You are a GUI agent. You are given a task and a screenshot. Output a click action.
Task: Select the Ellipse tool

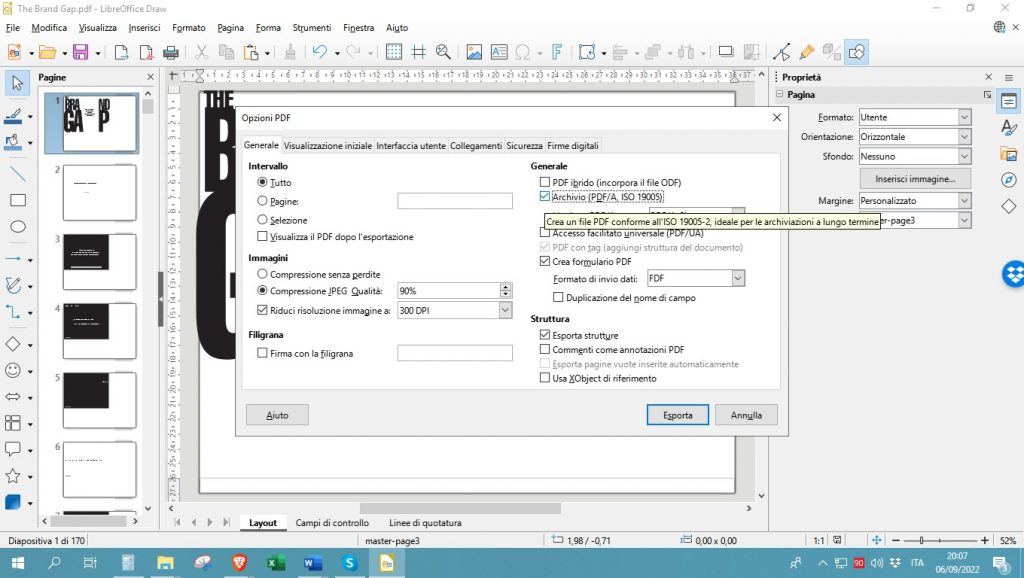click(x=17, y=227)
